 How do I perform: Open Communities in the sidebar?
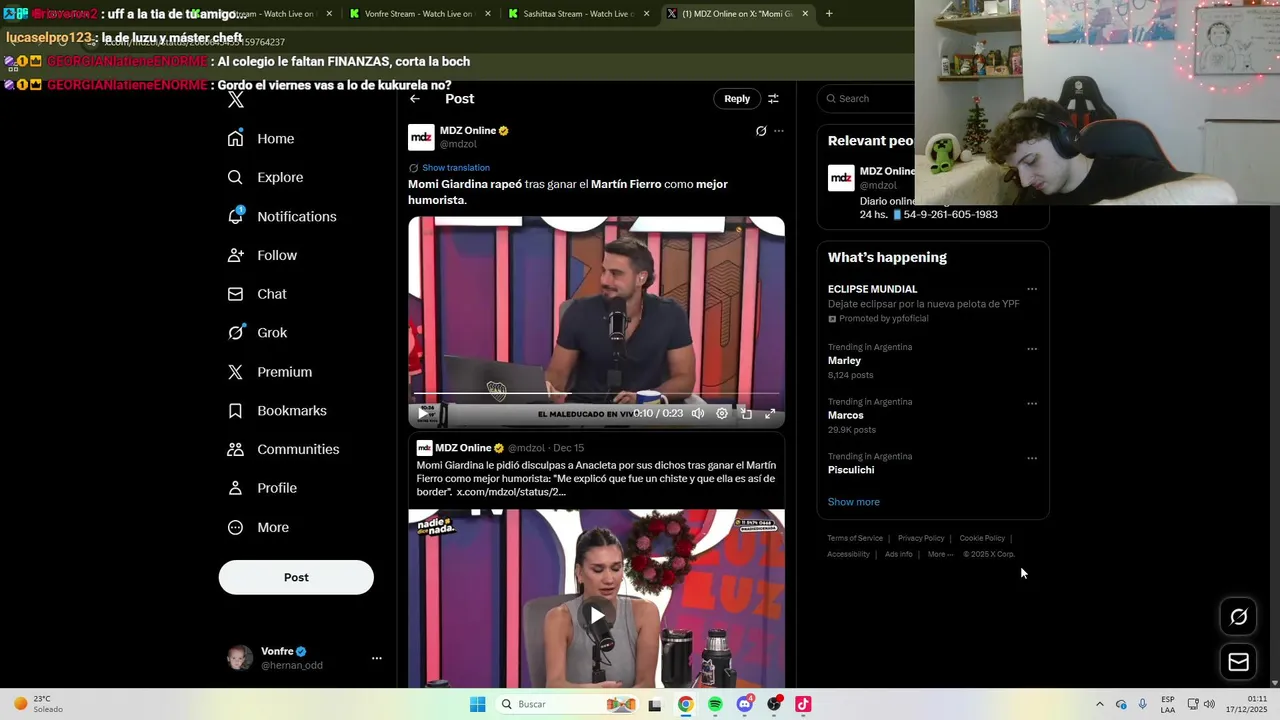tap(283, 449)
